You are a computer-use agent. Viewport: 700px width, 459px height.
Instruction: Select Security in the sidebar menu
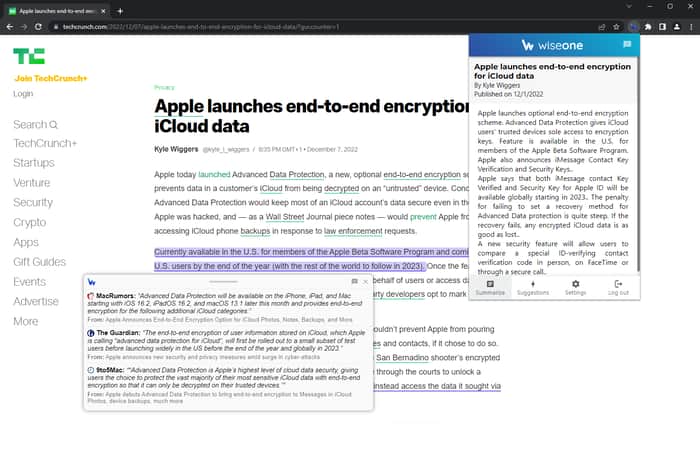pyautogui.click(x=33, y=202)
